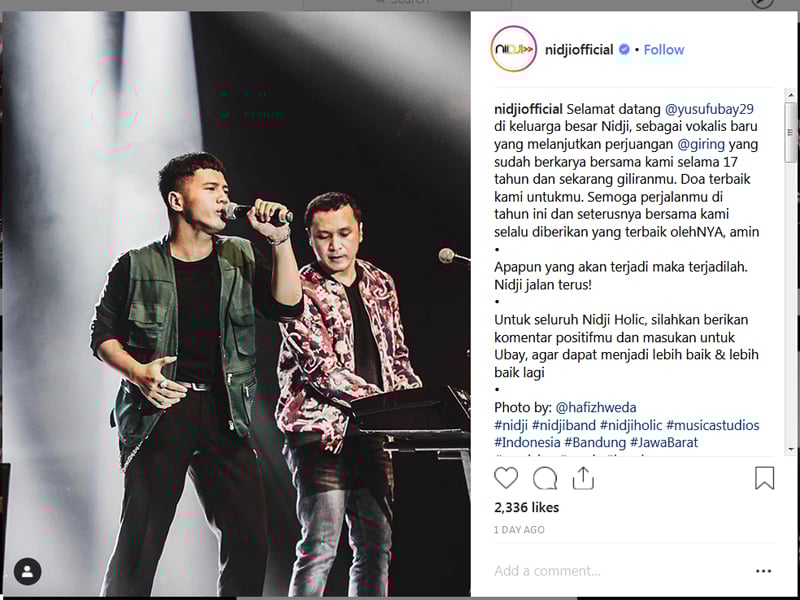800x600 pixels.
Task: Click scrollbar down arrow in caption
Action: (790, 449)
